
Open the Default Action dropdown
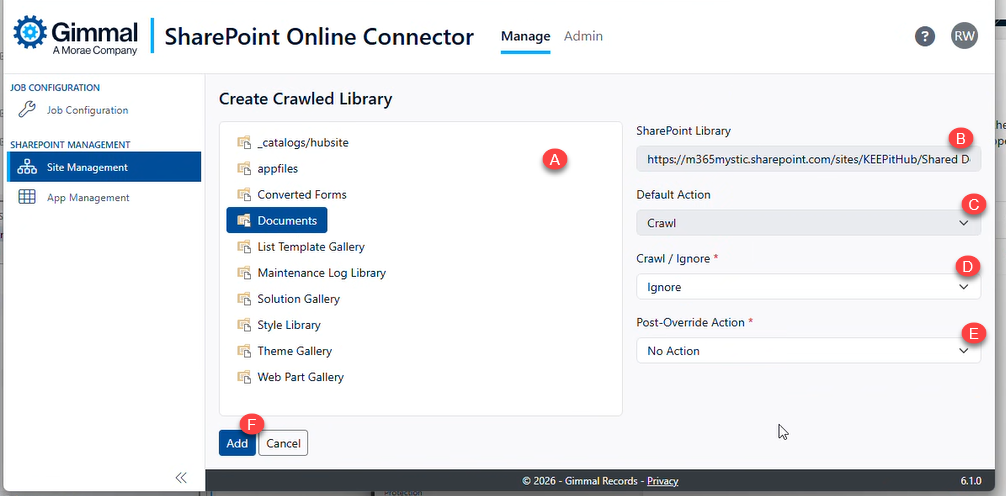click(808, 223)
